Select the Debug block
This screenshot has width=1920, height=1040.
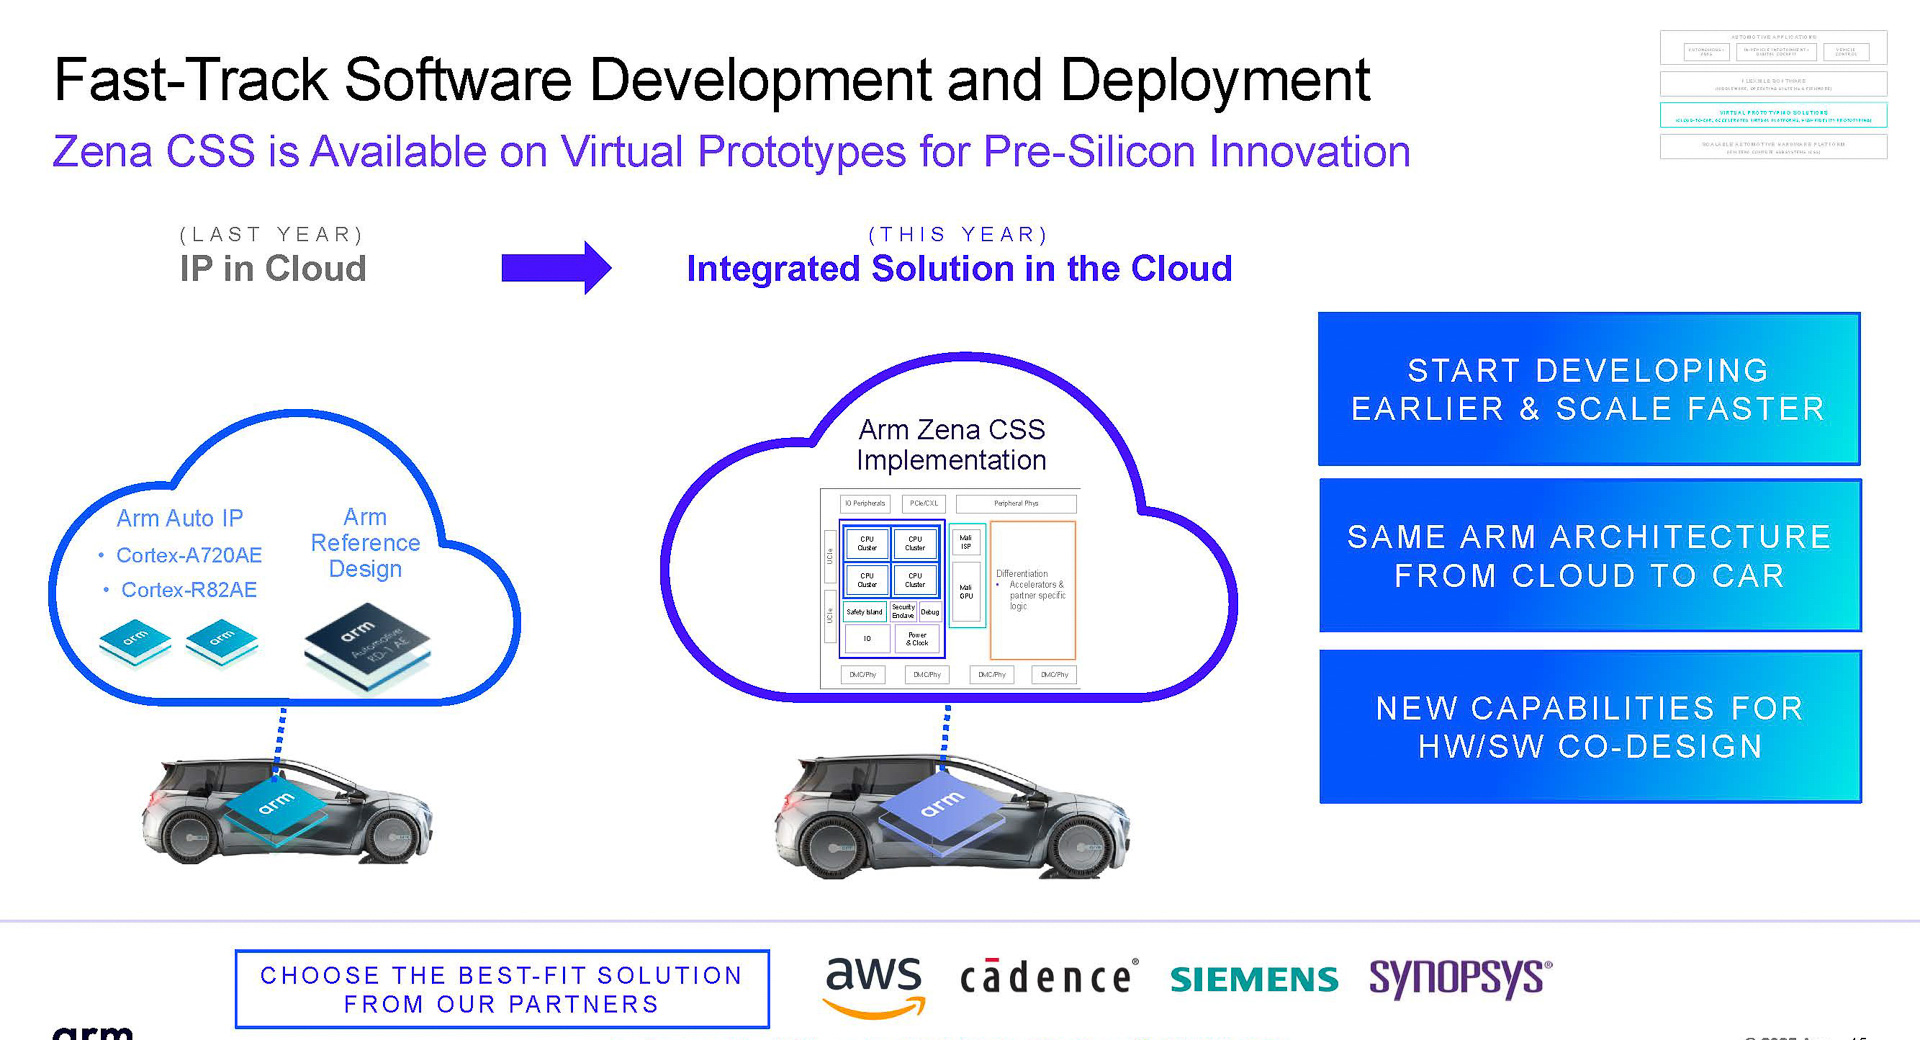930,612
